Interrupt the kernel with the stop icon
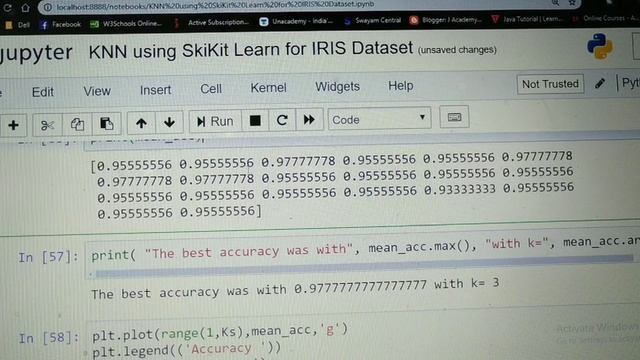The height and width of the screenshot is (360, 640). click(255, 120)
